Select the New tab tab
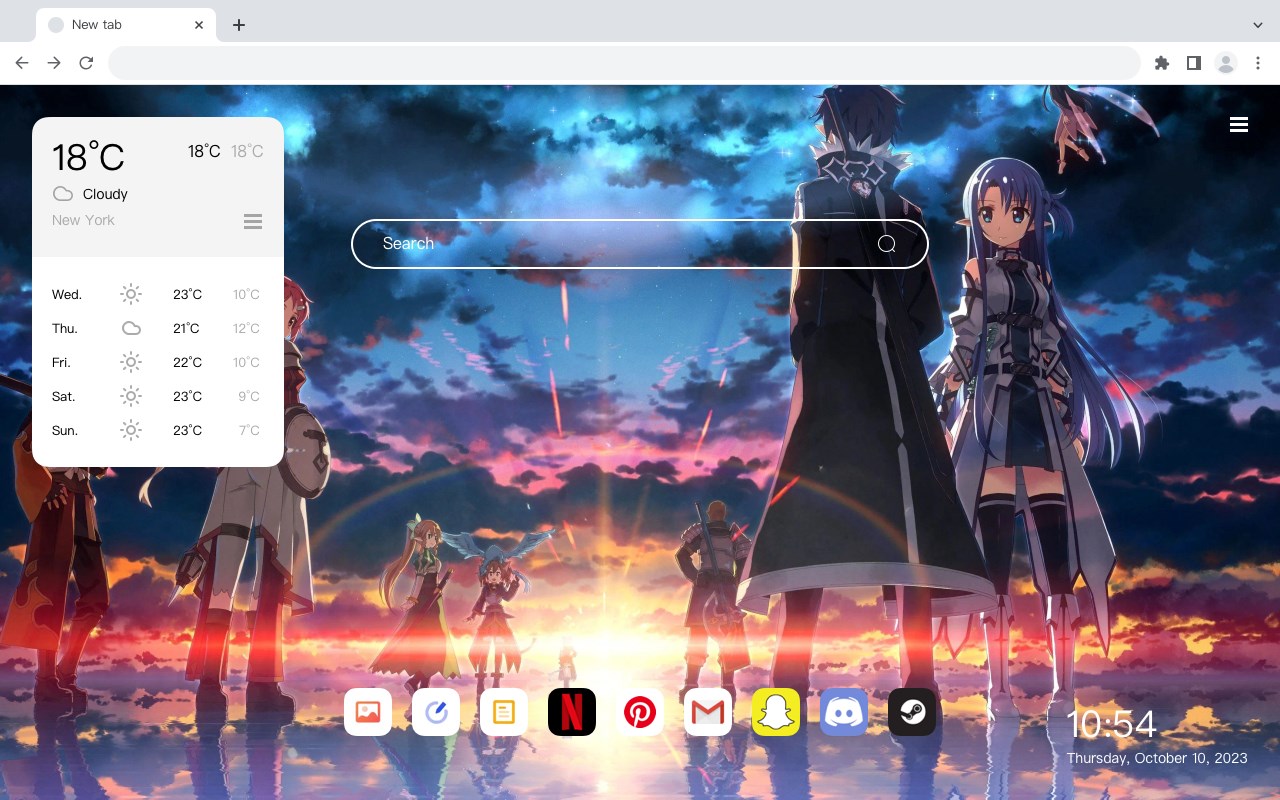The width and height of the screenshot is (1280, 800). (x=126, y=25)
